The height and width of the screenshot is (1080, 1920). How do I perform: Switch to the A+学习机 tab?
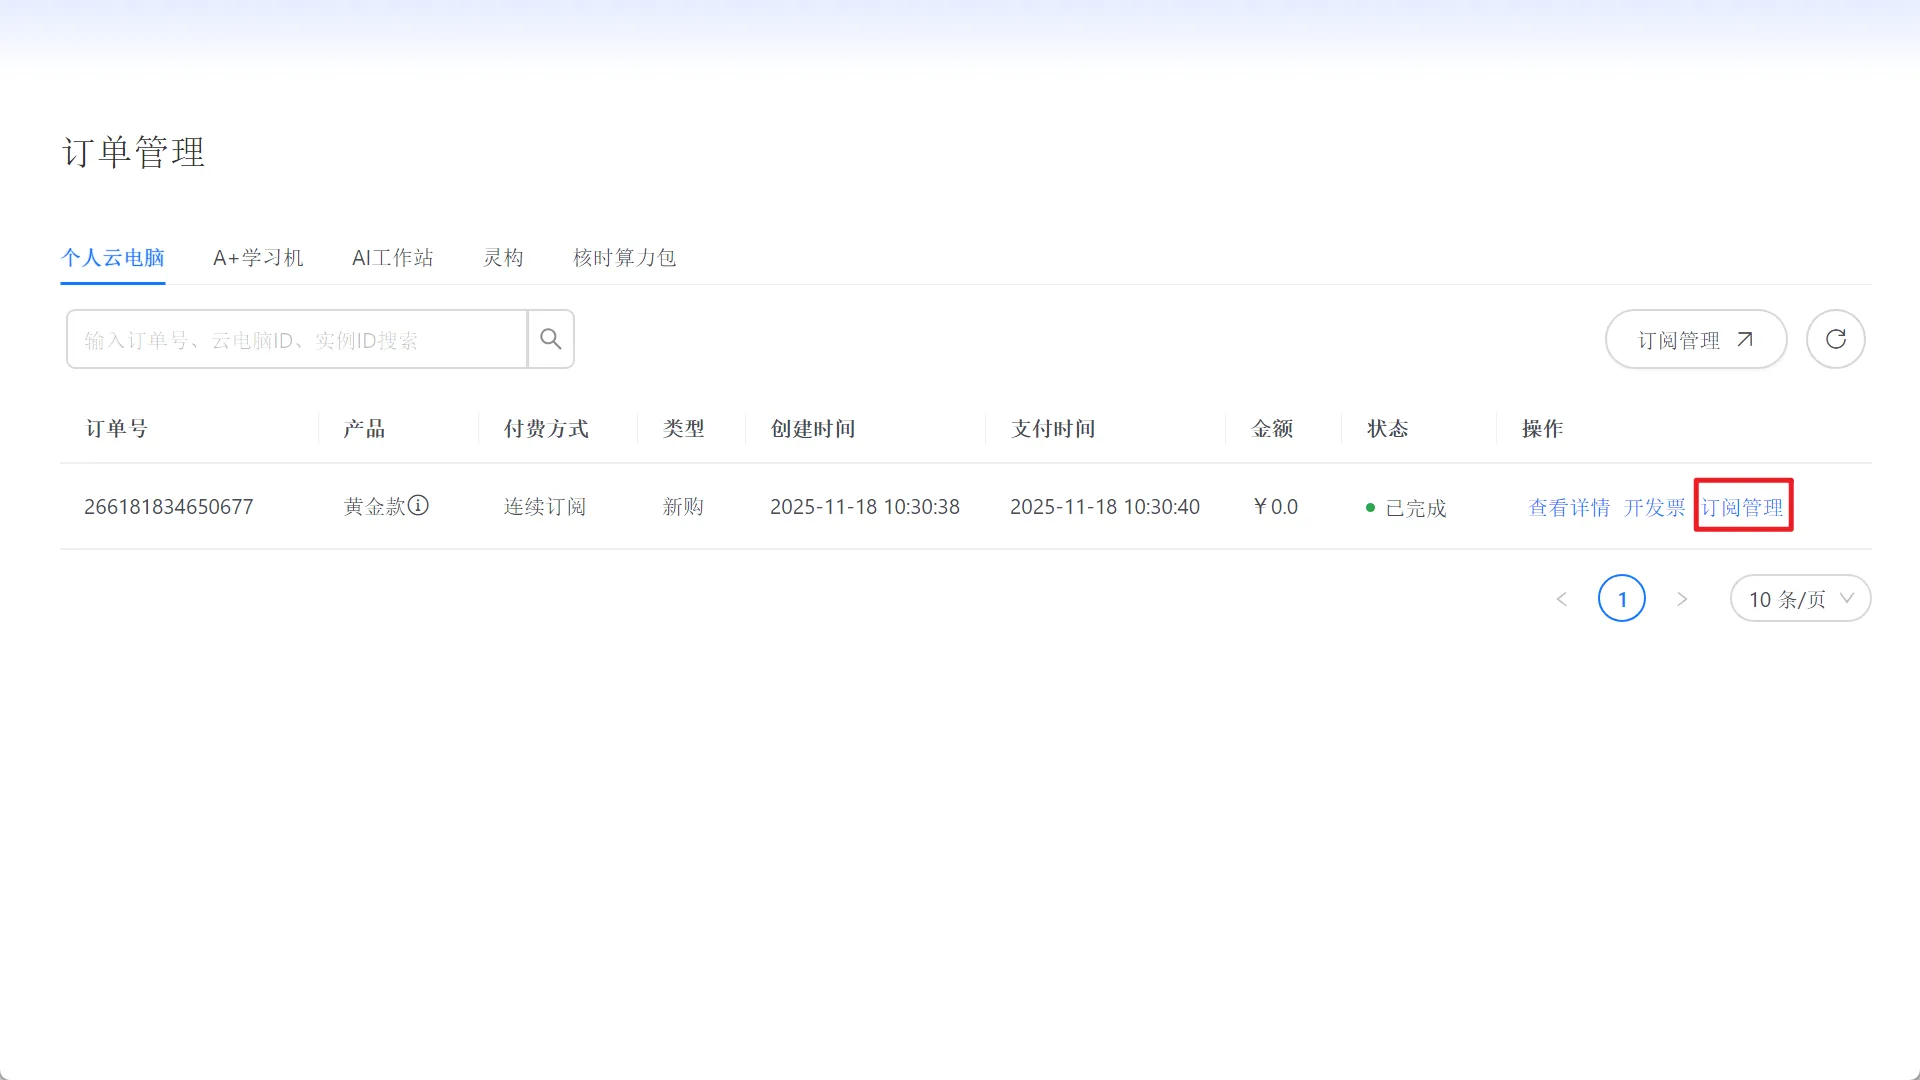coord(258,258)
